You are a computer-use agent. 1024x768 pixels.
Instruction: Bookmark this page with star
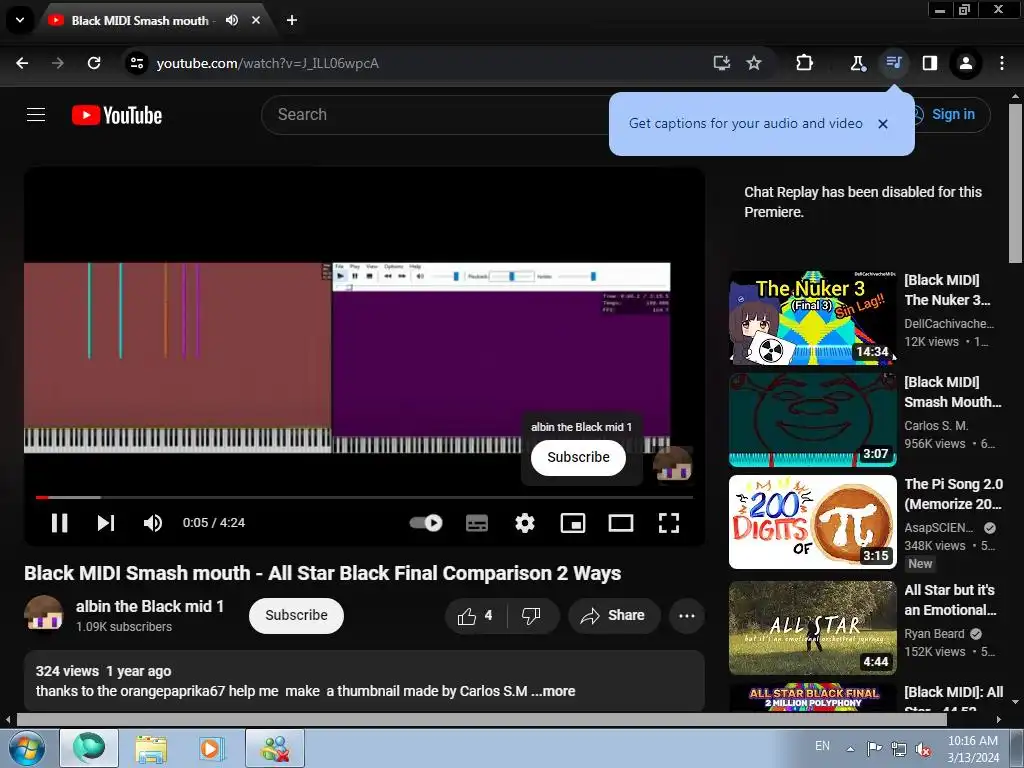point(754,63)
